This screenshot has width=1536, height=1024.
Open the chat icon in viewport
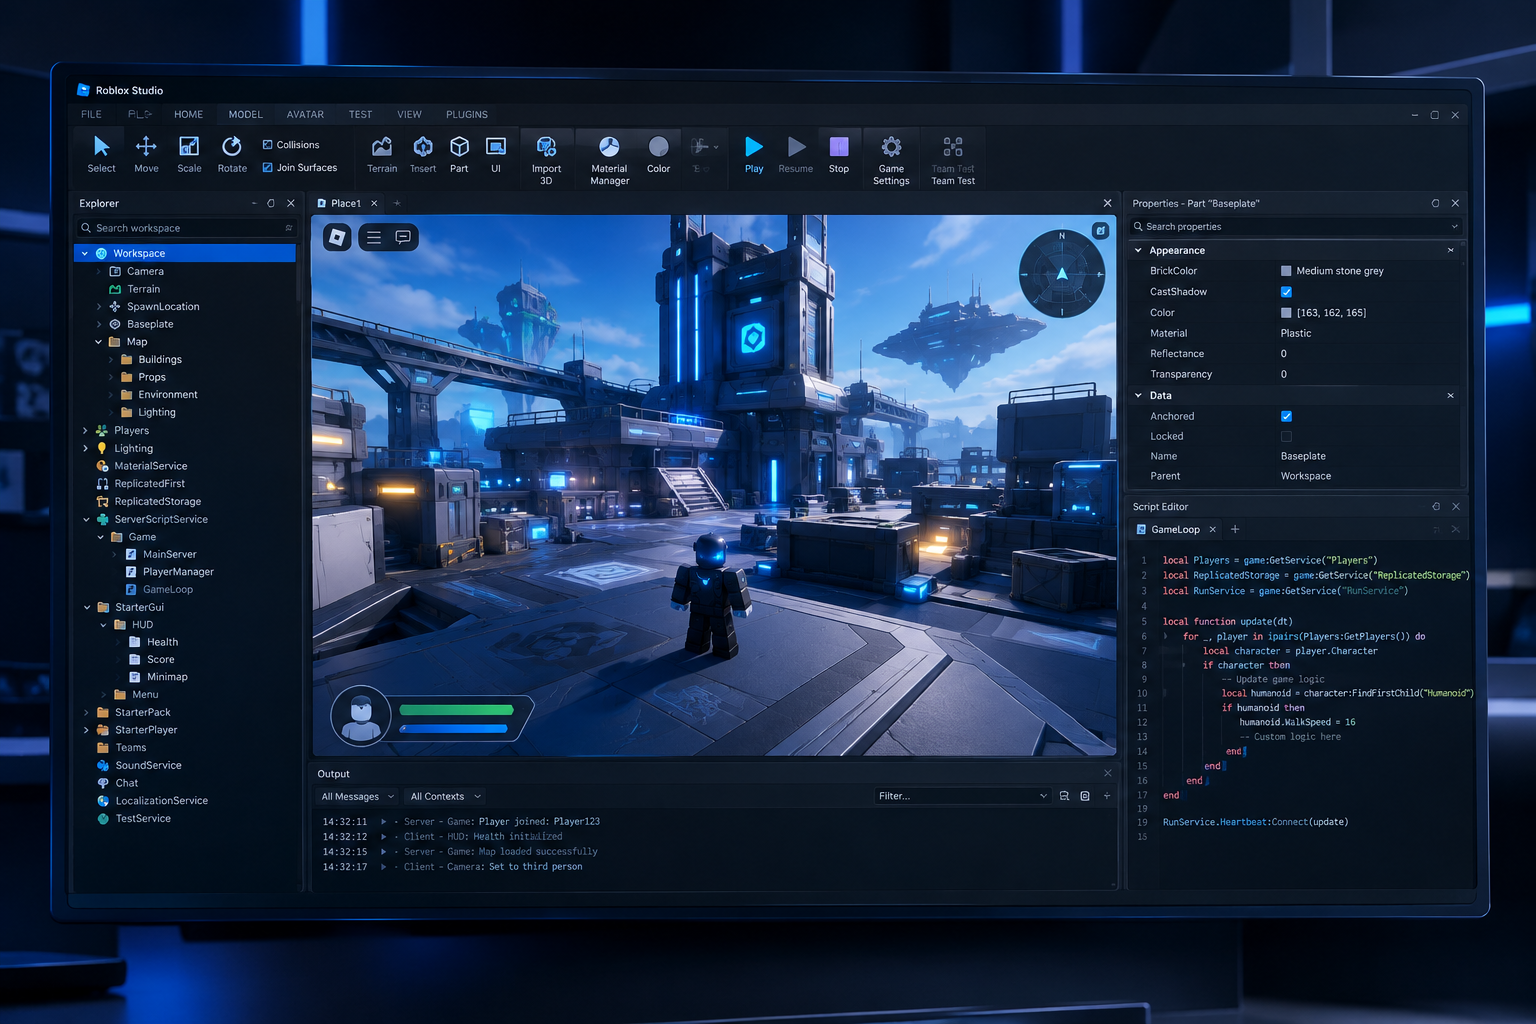coord(403,237)
